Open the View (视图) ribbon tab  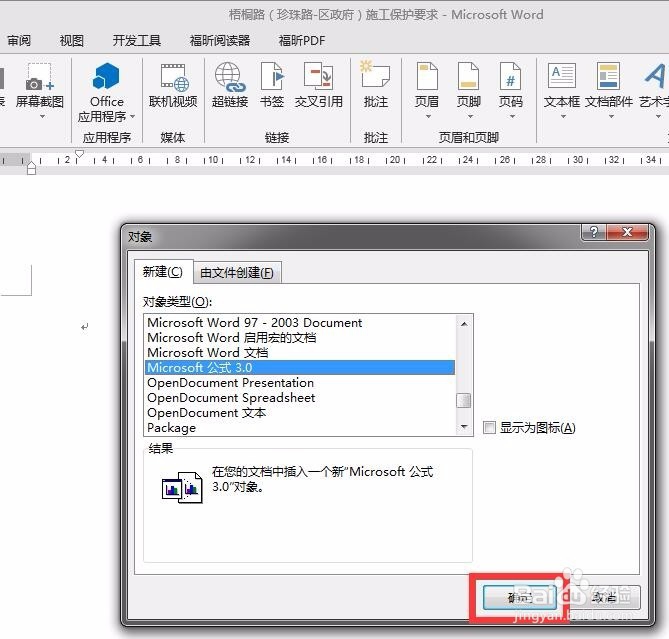(71, 41)
